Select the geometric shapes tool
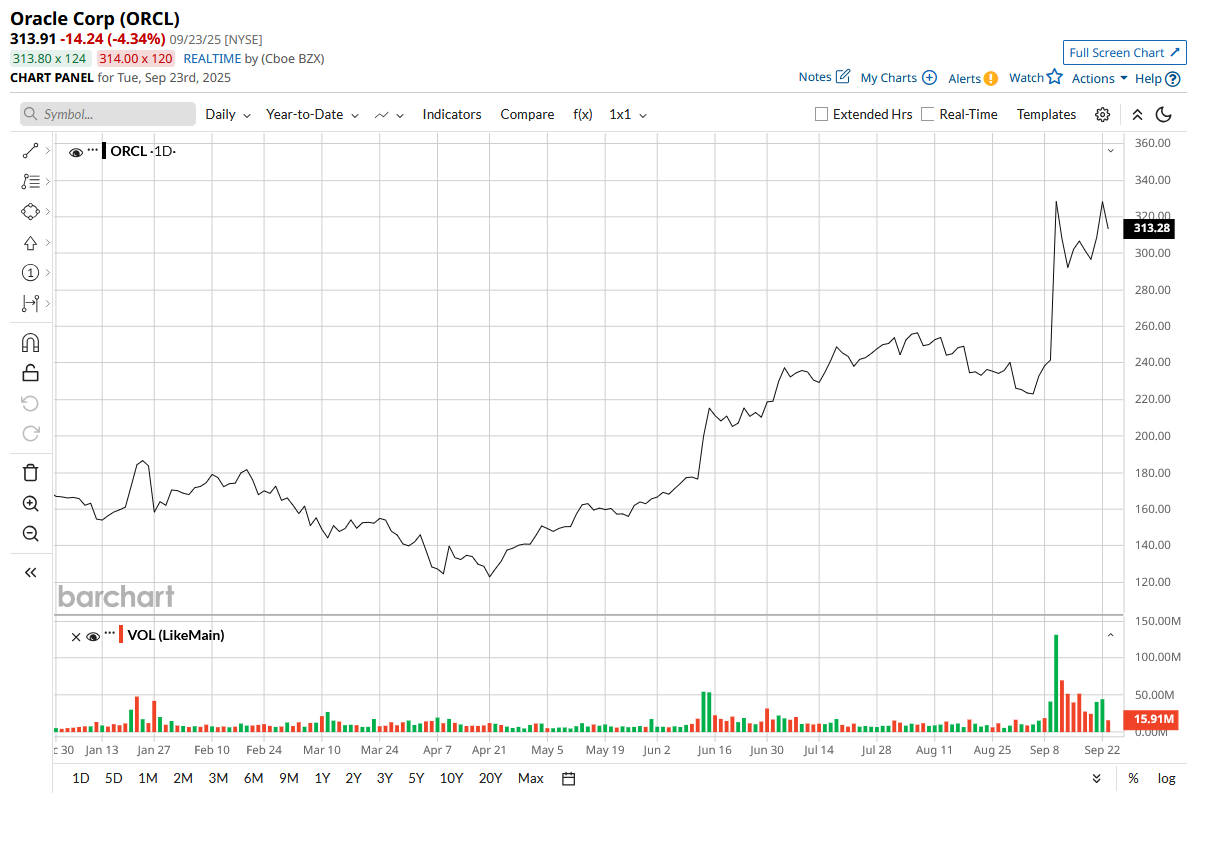This screenshot has width=1230, height=841. [30, 212]
